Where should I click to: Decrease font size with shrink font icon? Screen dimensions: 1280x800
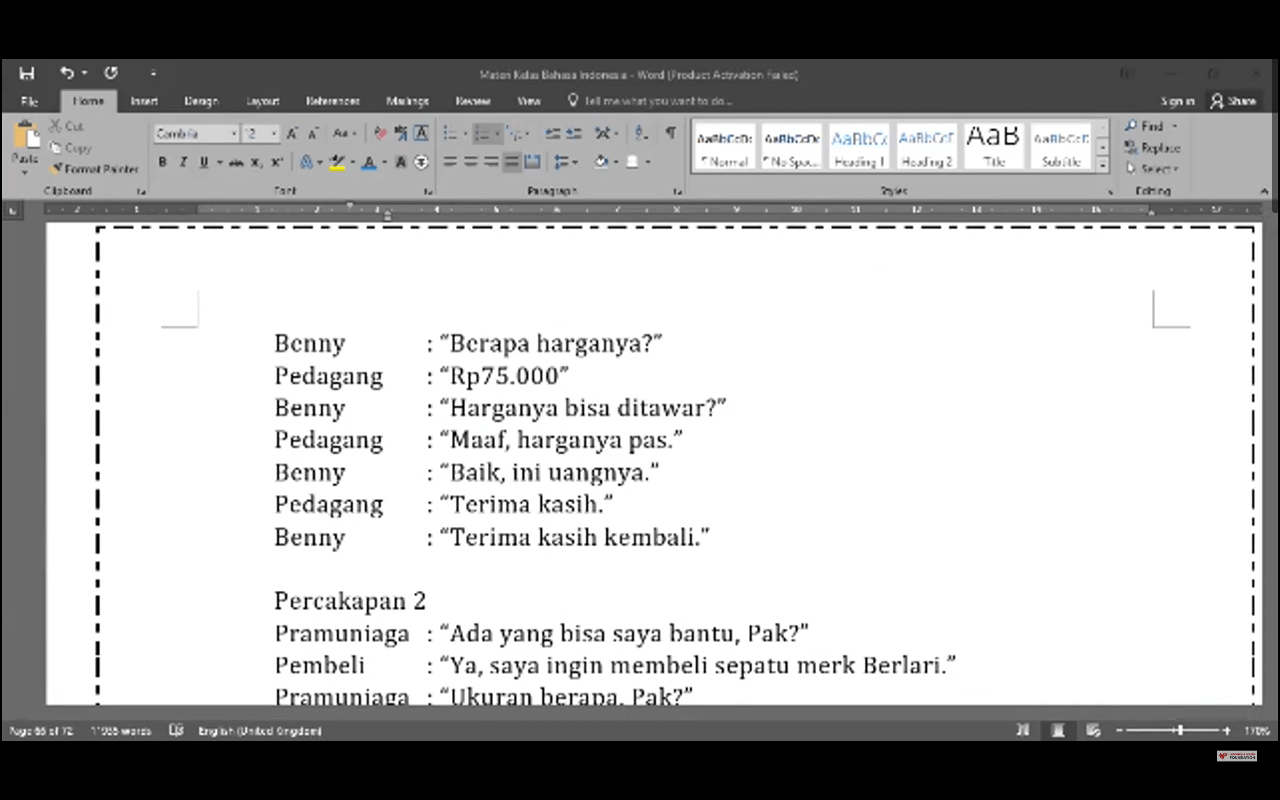pyautogui.click(x=313, y=133)
